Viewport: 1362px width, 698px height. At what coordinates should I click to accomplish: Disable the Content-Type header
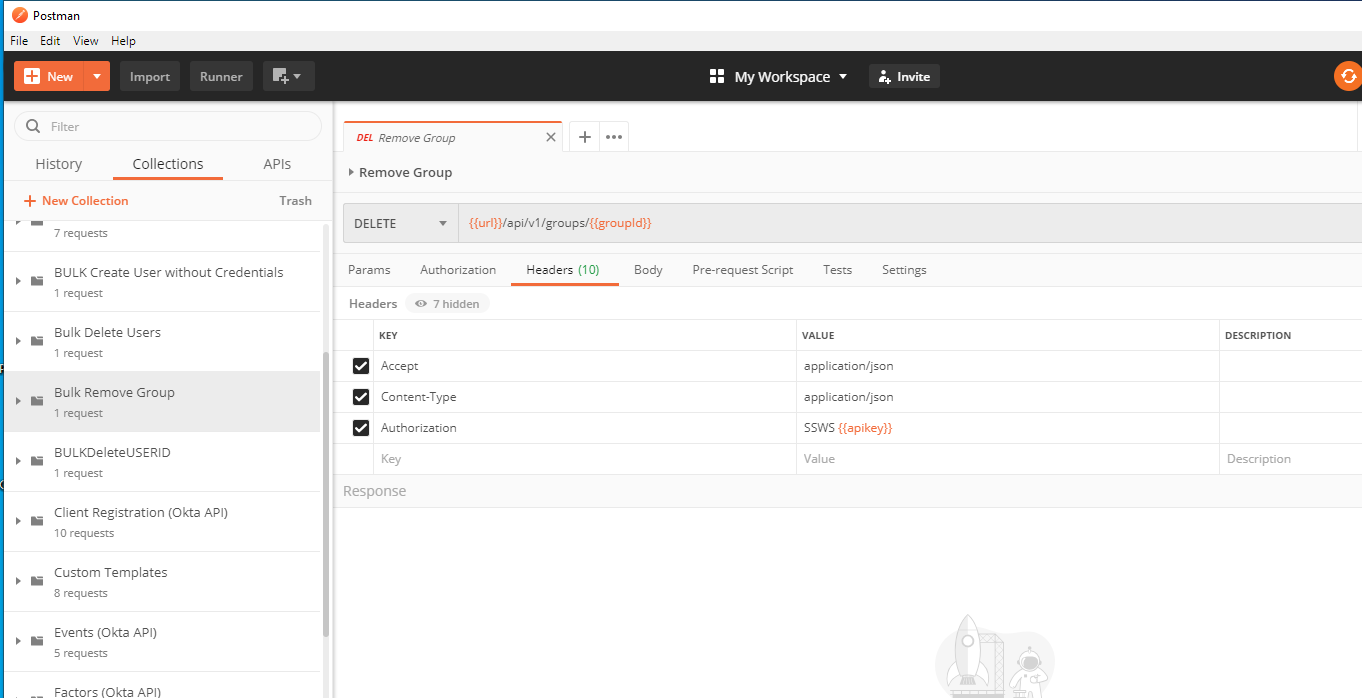tap(361, 397)
